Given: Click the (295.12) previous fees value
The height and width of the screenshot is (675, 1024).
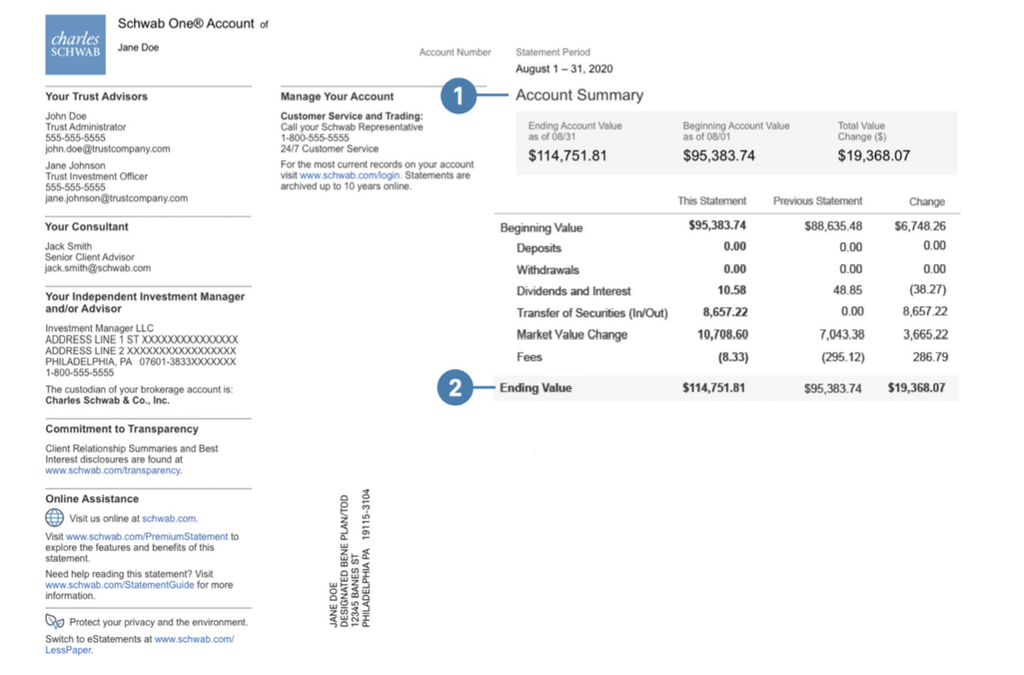Looking at the screenshot, I should pos(843,358).
